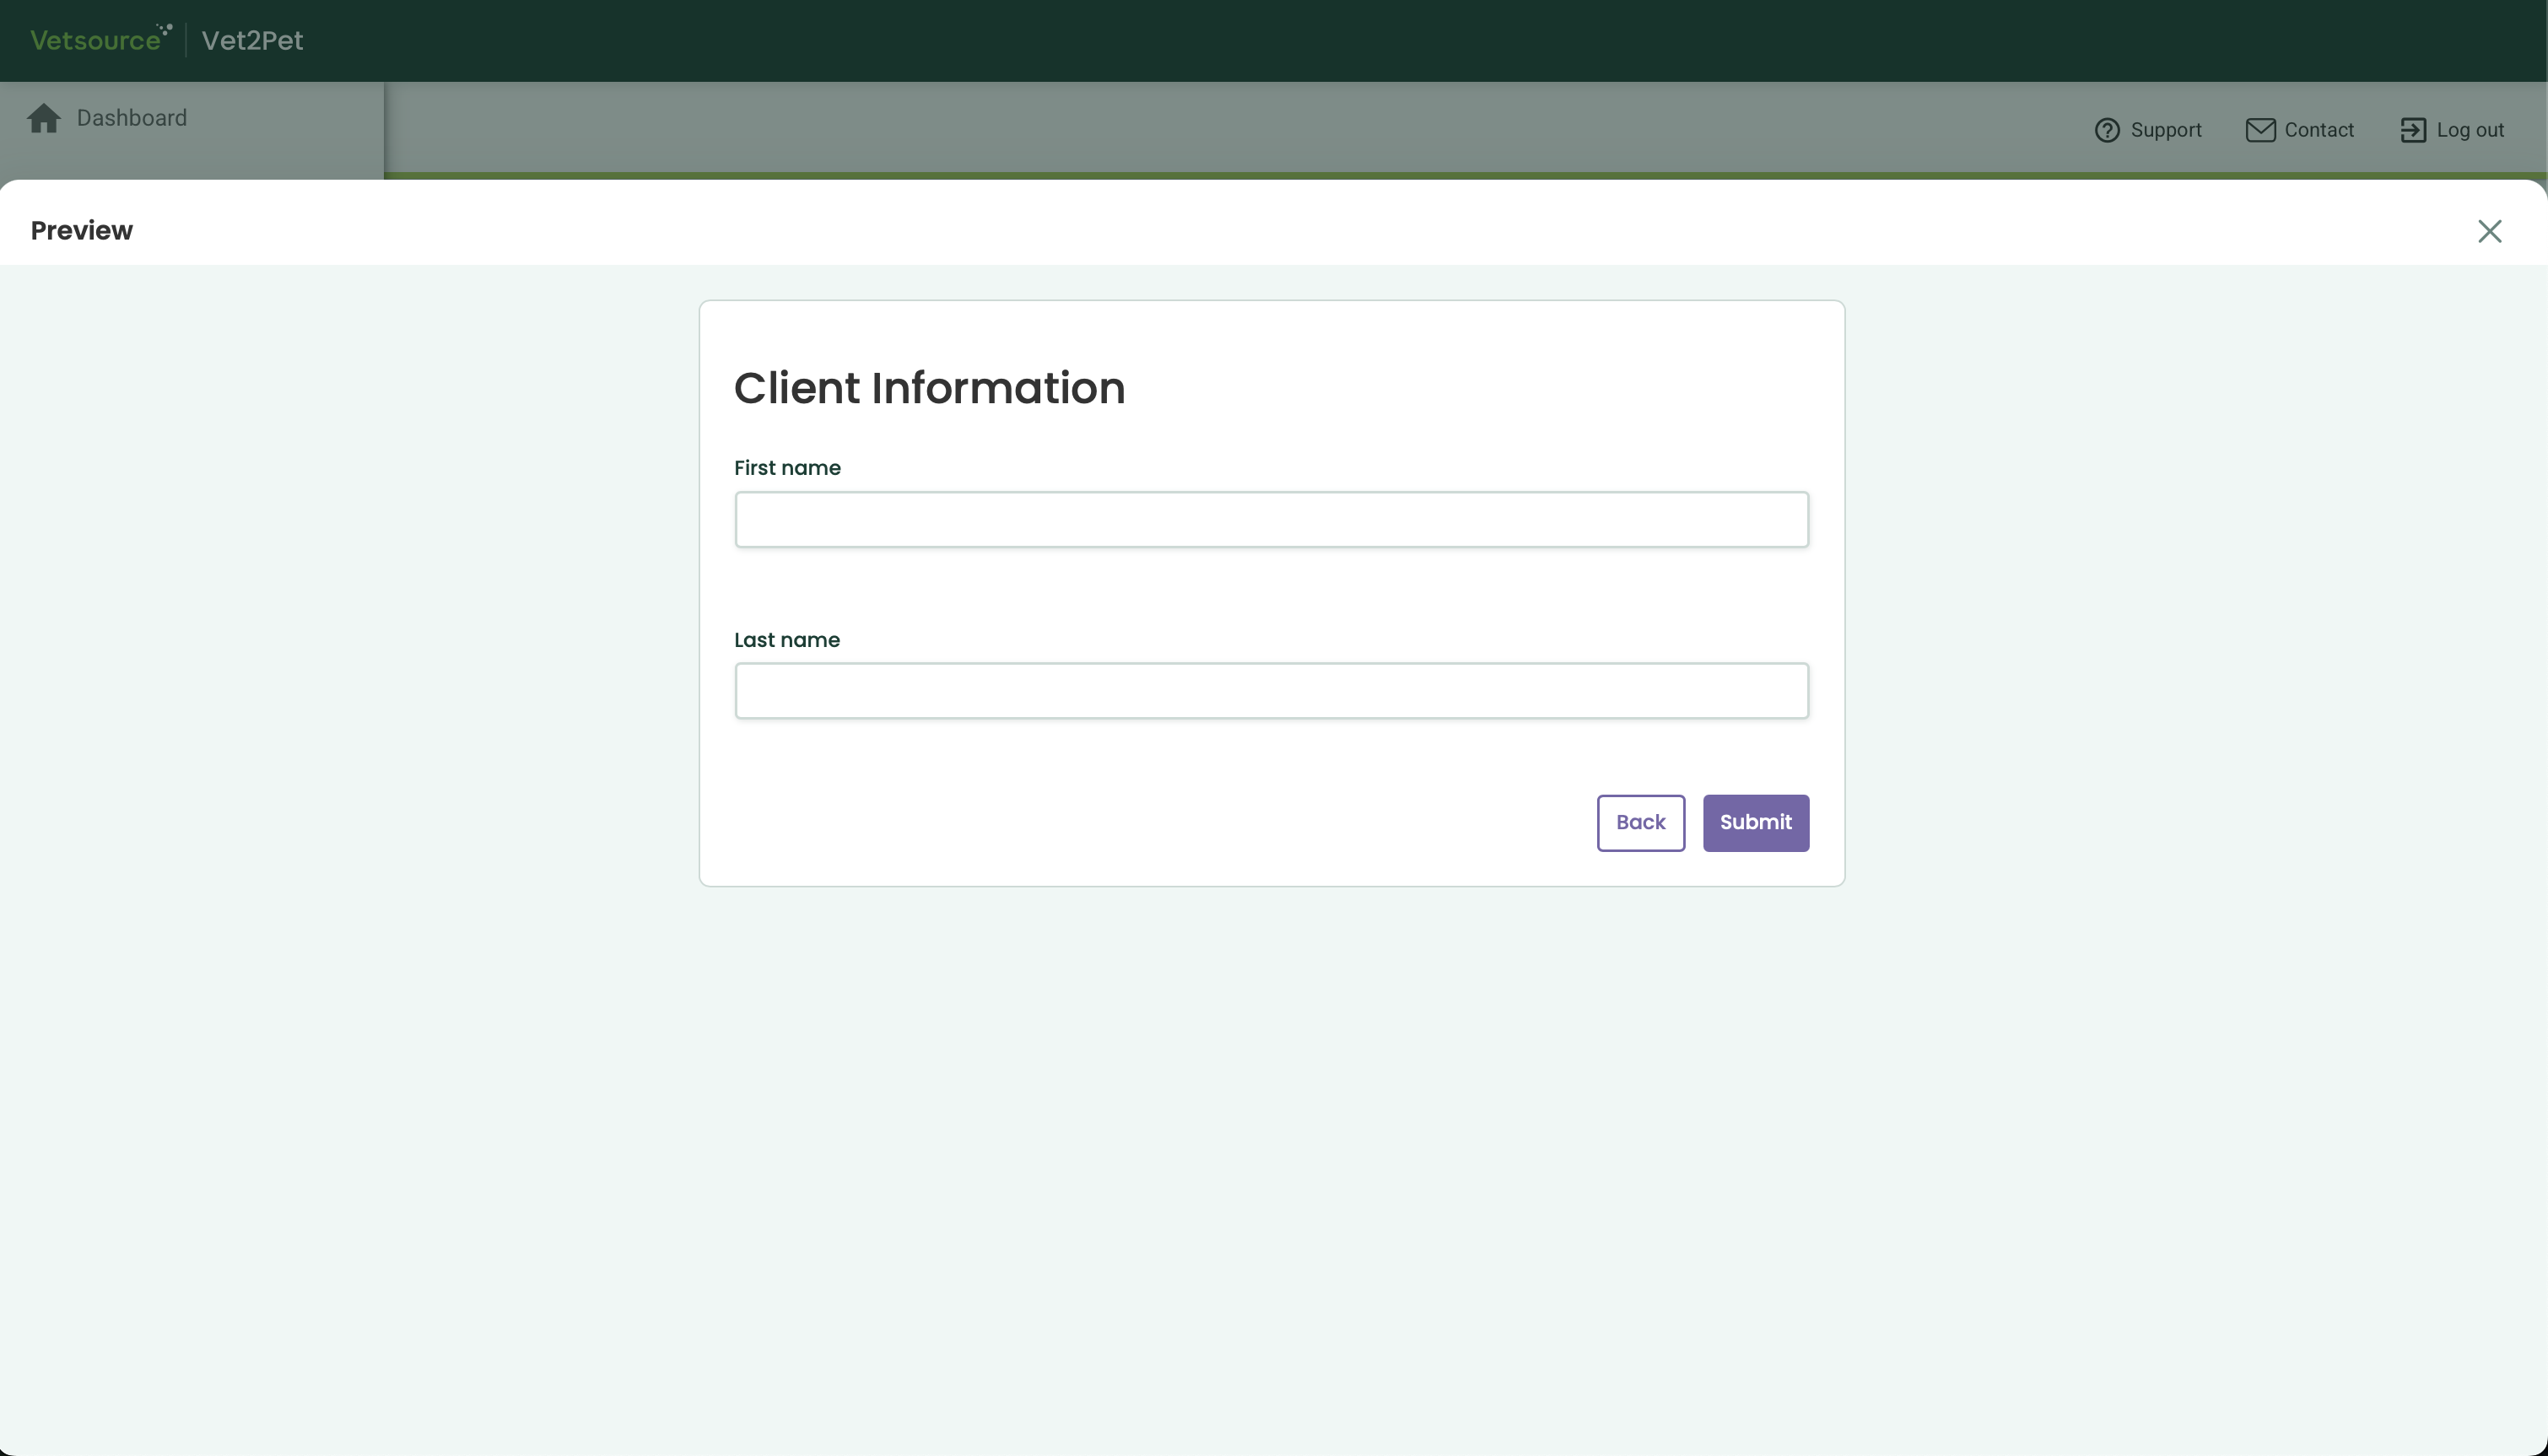This screenshot has height=1456, width=2548.
Task: Click the Last name label
Action: coord(786,640)
